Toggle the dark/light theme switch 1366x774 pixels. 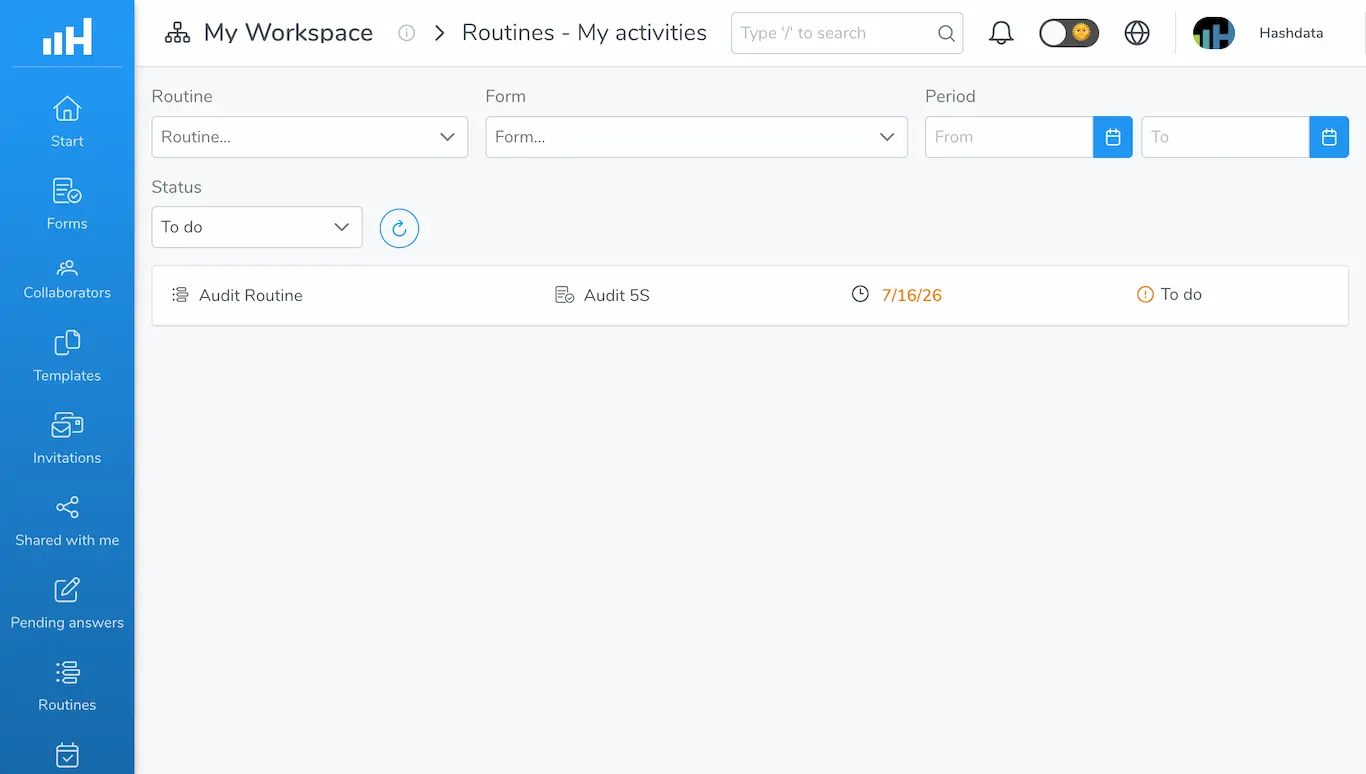[1069, 33]
